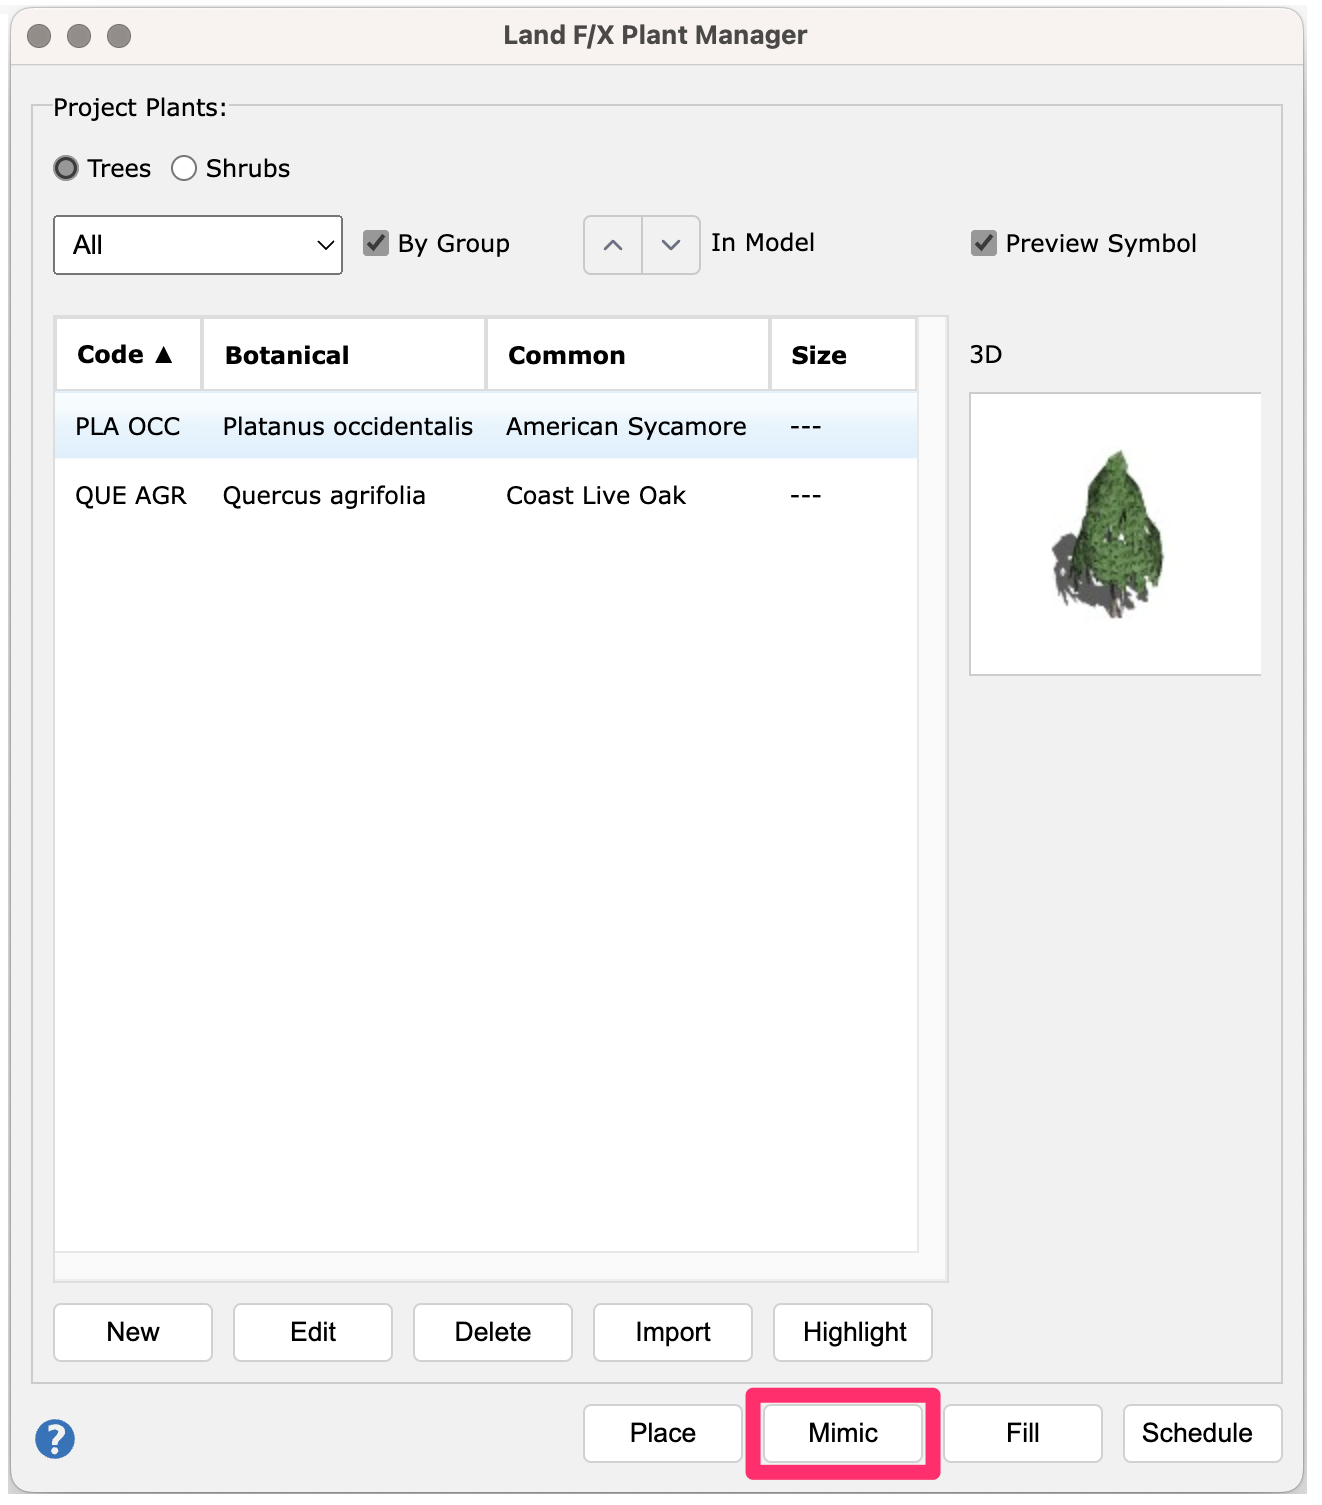Select the Shrubs radio button
Image resolution: width=1322 pixels, height=1505 pixels.
click(x=184, y=168)
